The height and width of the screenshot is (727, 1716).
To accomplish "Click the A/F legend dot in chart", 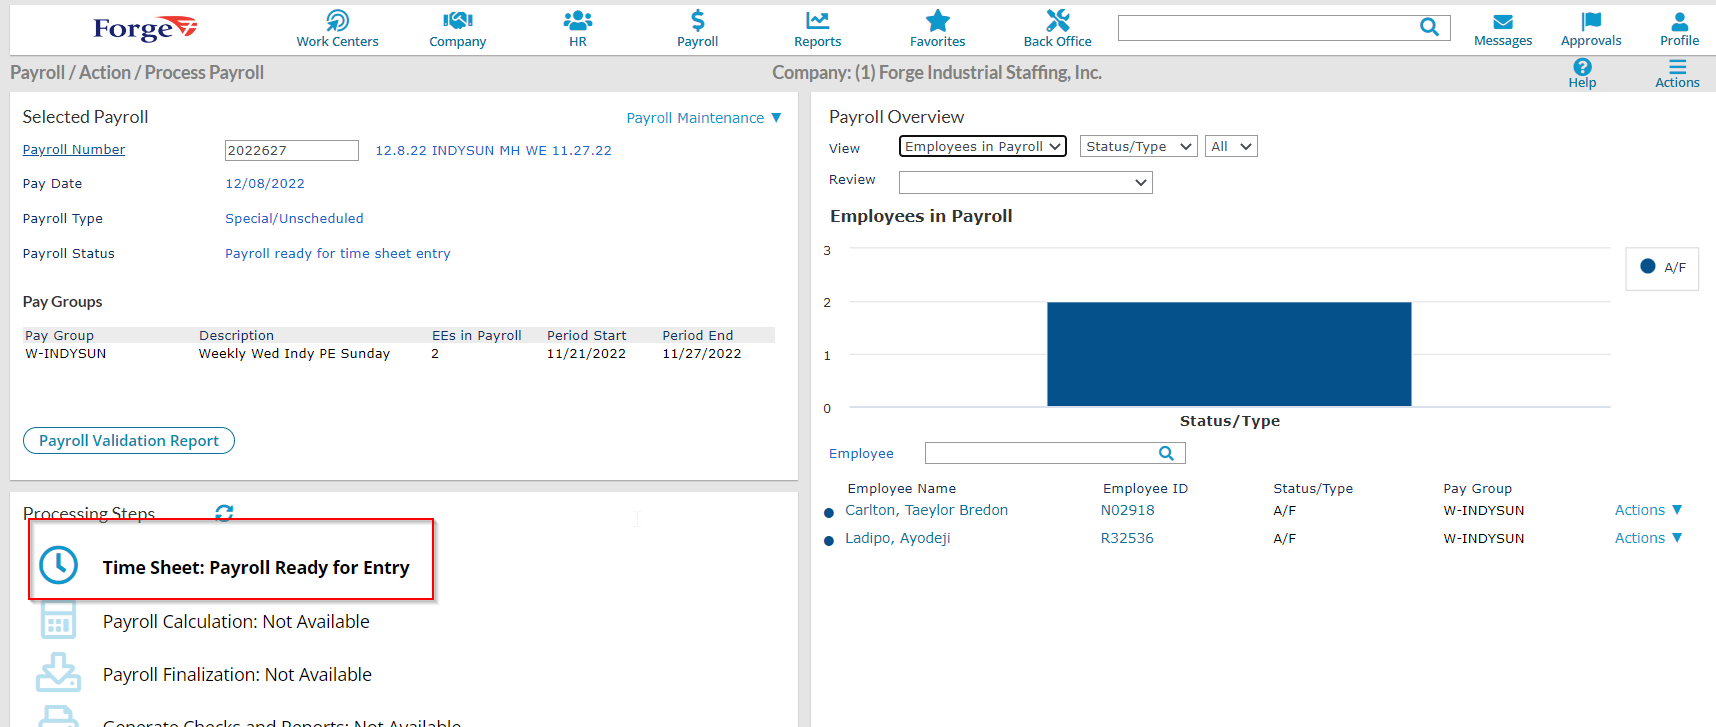I will (x=1648, y=266).
